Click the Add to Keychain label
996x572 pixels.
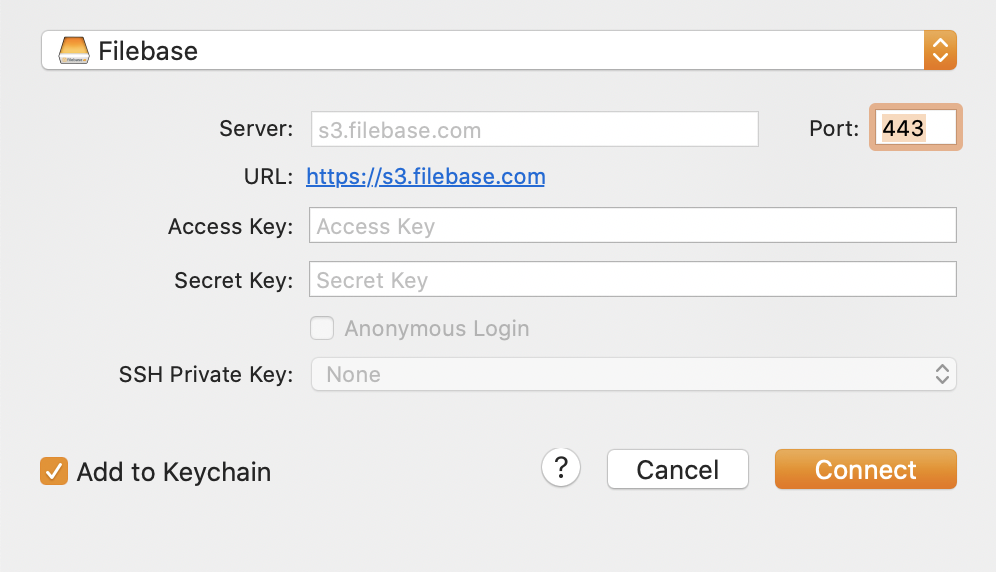(x=174, y=472)
